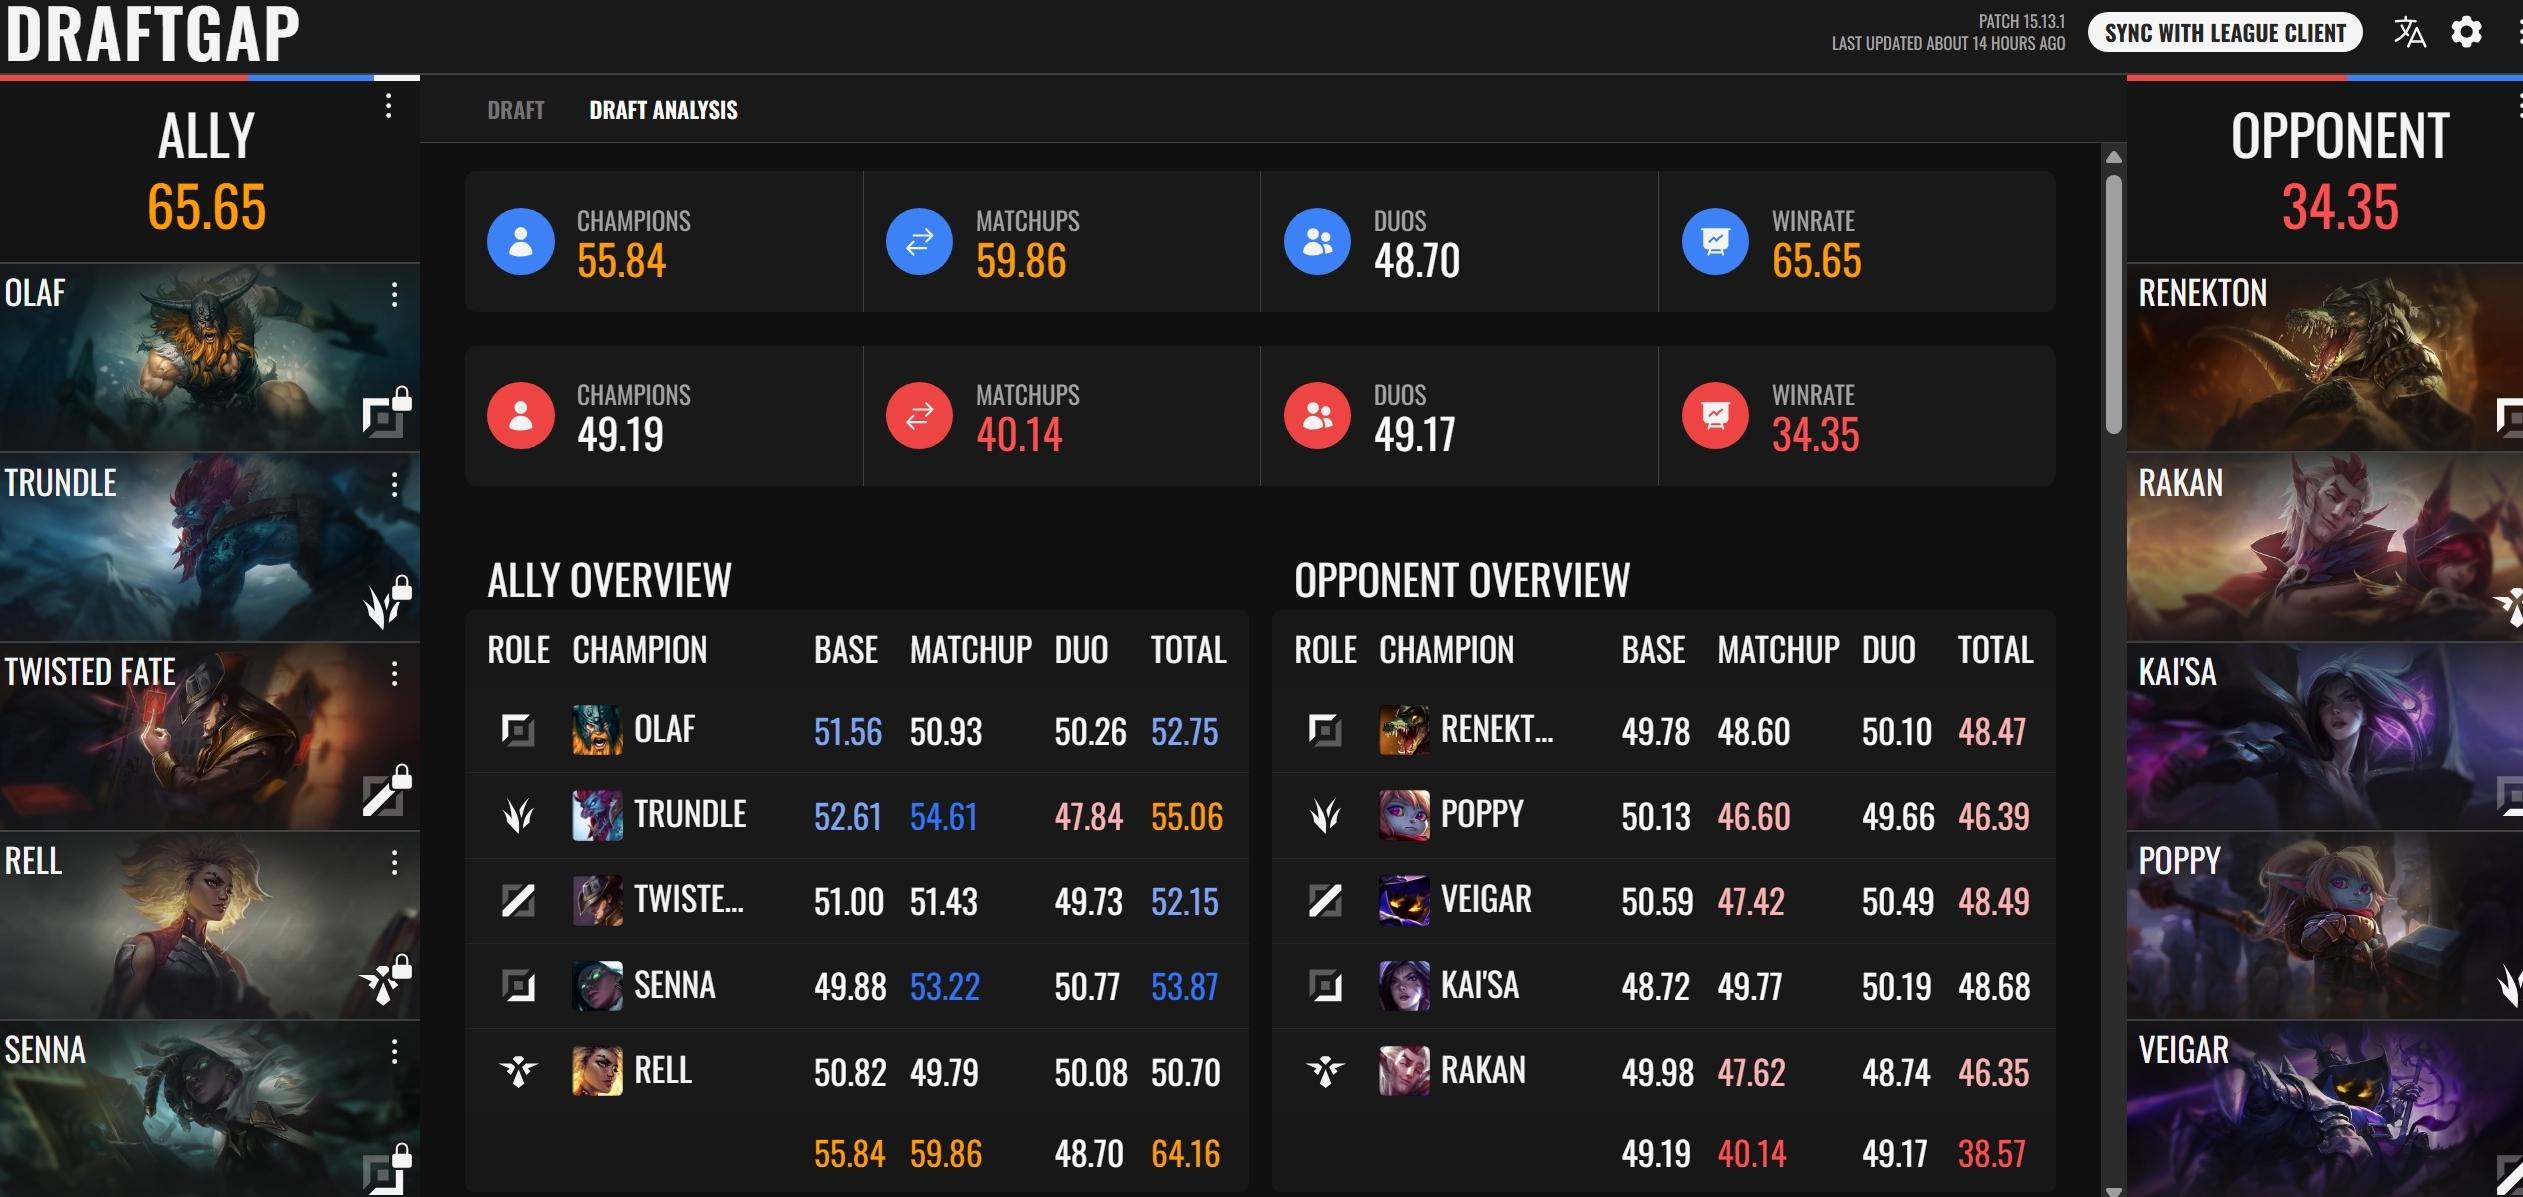Image resolution: width=2523 pixels, height=1197 pixels.
Task: Toggle Olaf's top lane role lock
Action: click(x=386, y=413)
